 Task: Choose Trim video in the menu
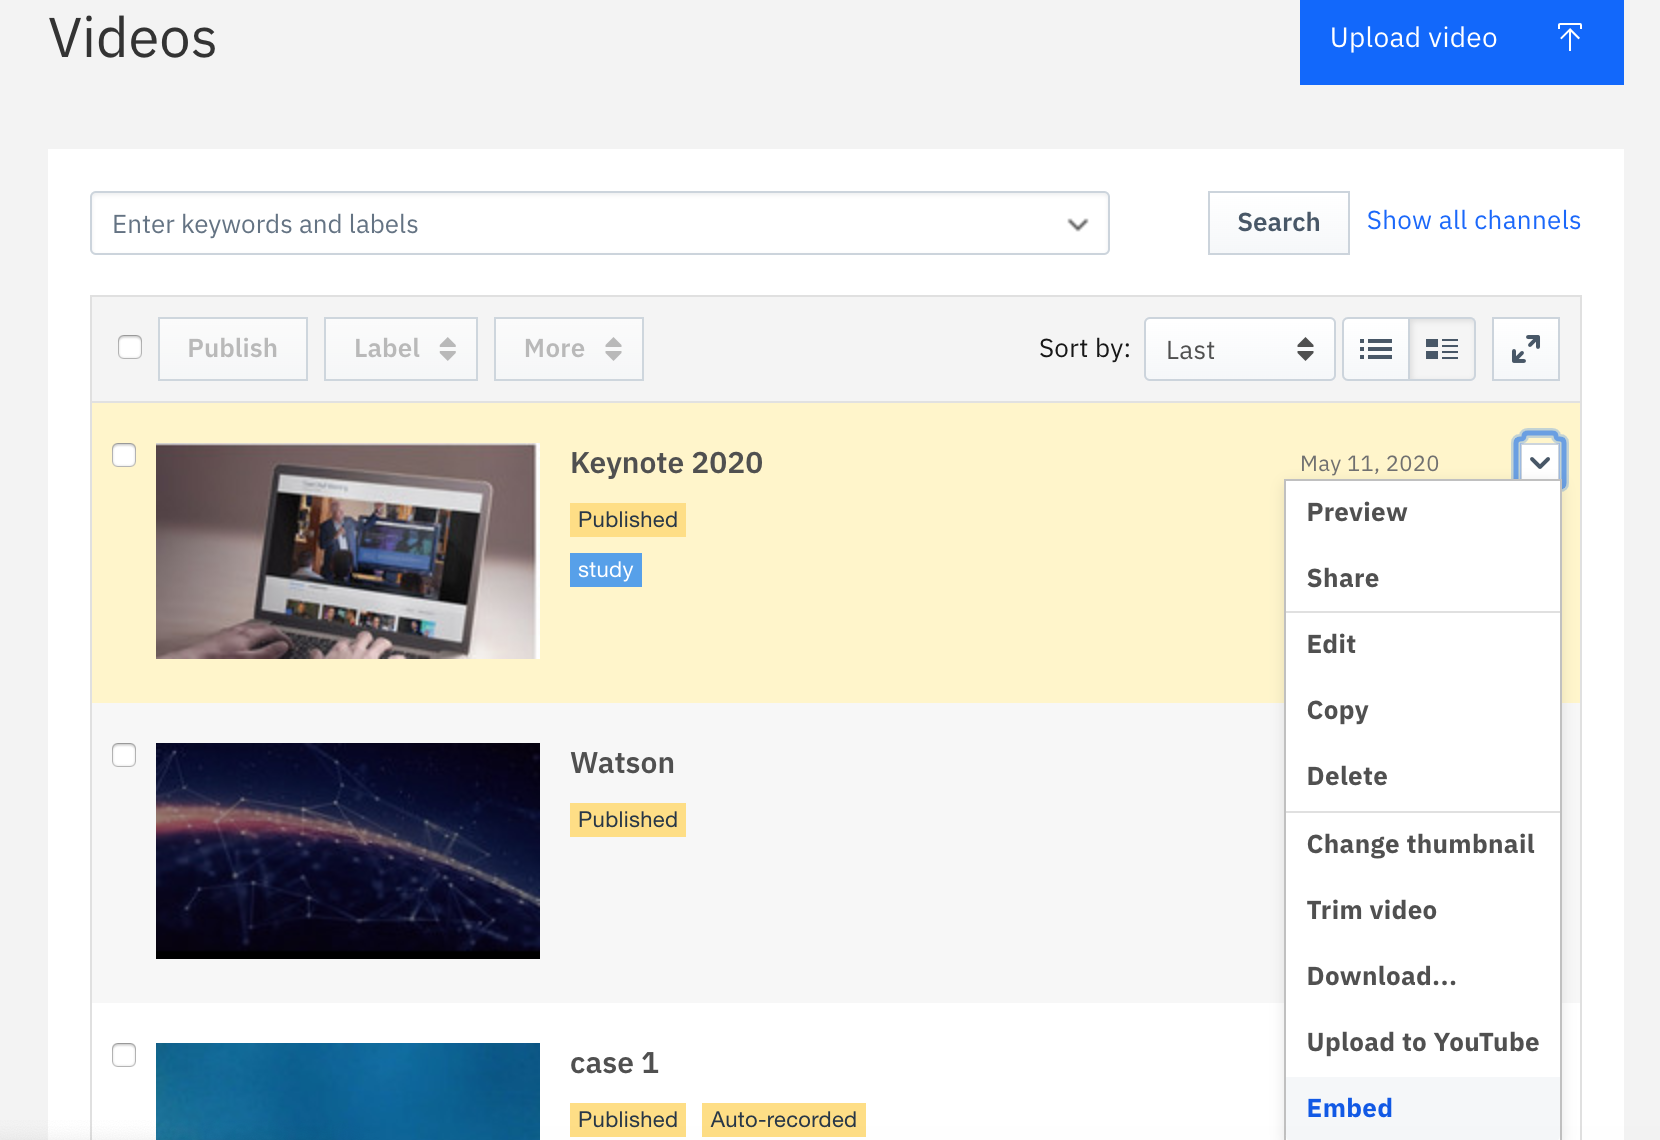tap(1423, 911)
